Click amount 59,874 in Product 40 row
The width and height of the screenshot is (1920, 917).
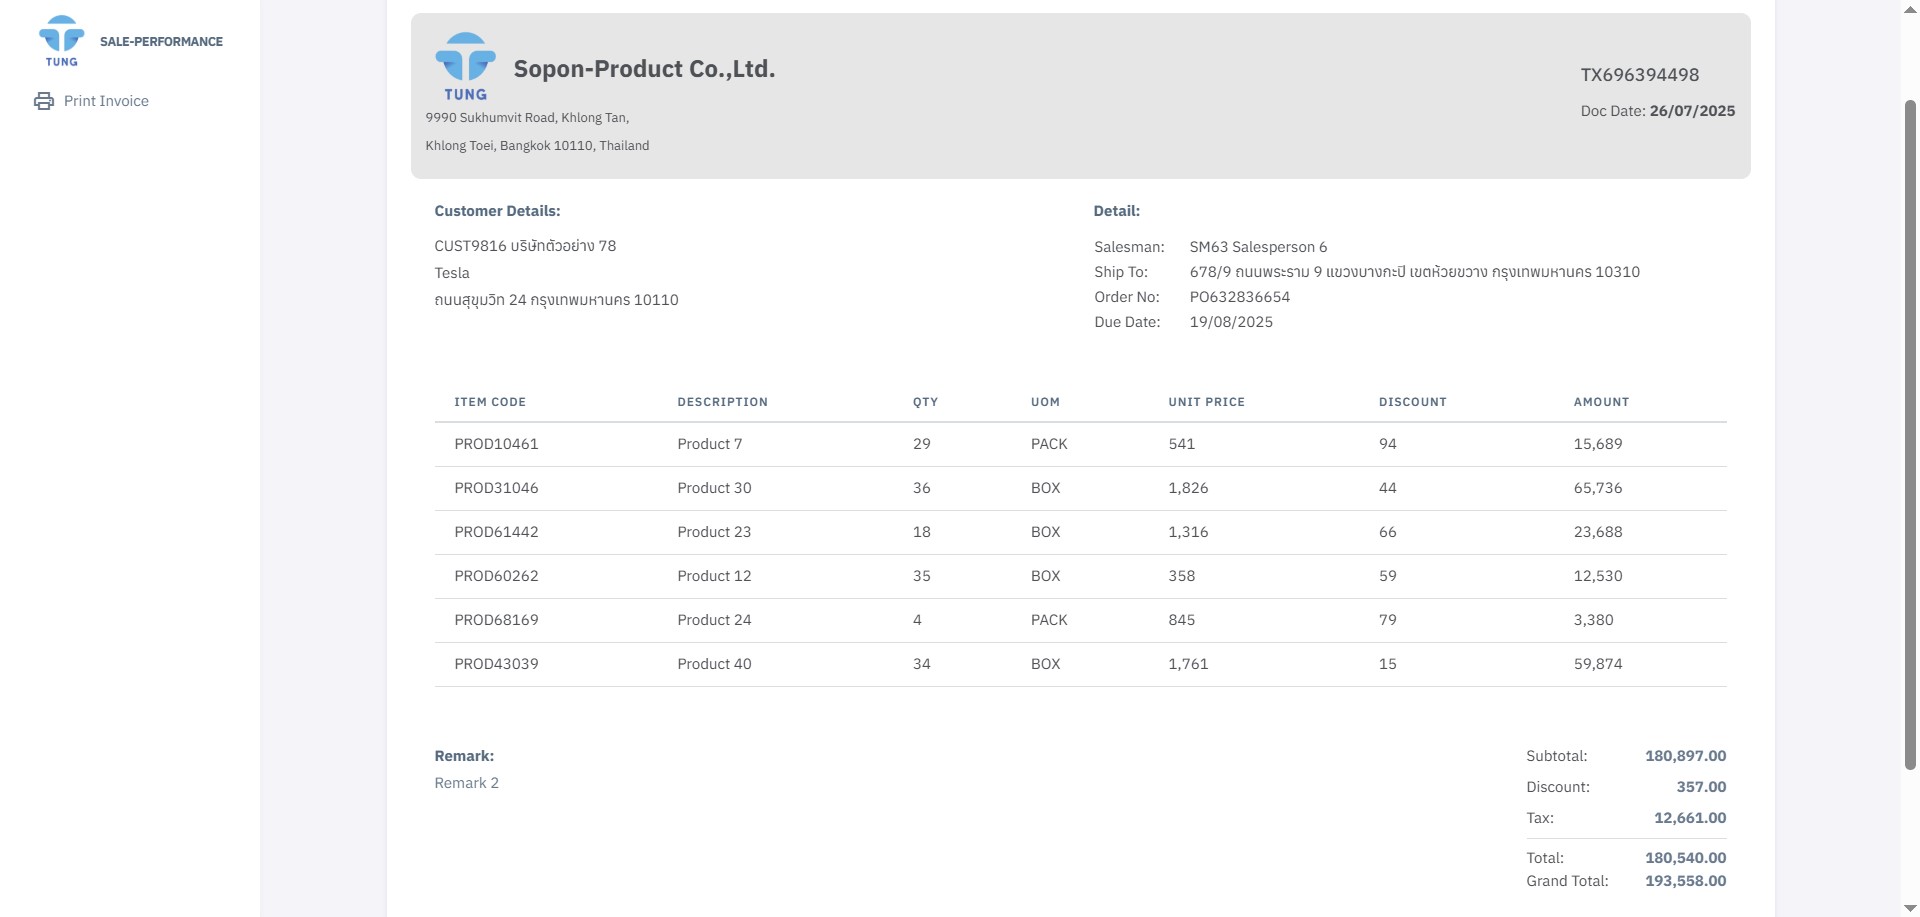[x=1598, y=664]
